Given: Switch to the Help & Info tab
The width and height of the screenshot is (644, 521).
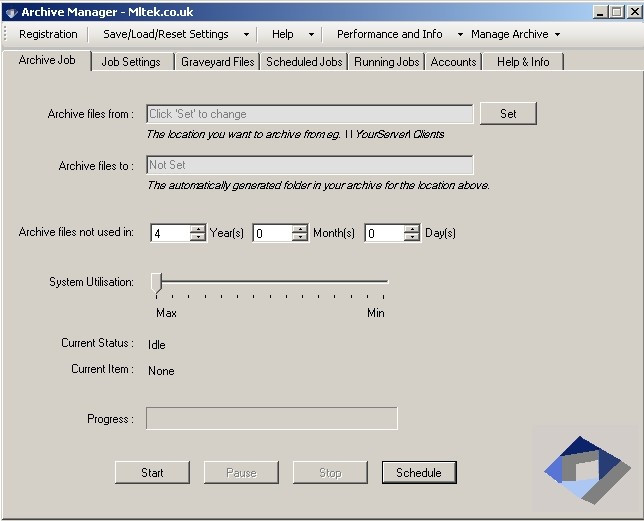Looking at the screenshot, I should click(x=523, y=62).
